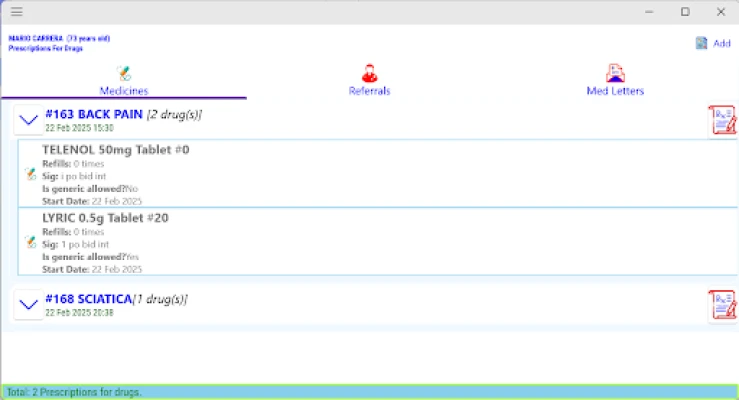Click the #168 SCIATICA title
Image resolution: width=739 pixels, height=400 pixels.
coord(89,299)
